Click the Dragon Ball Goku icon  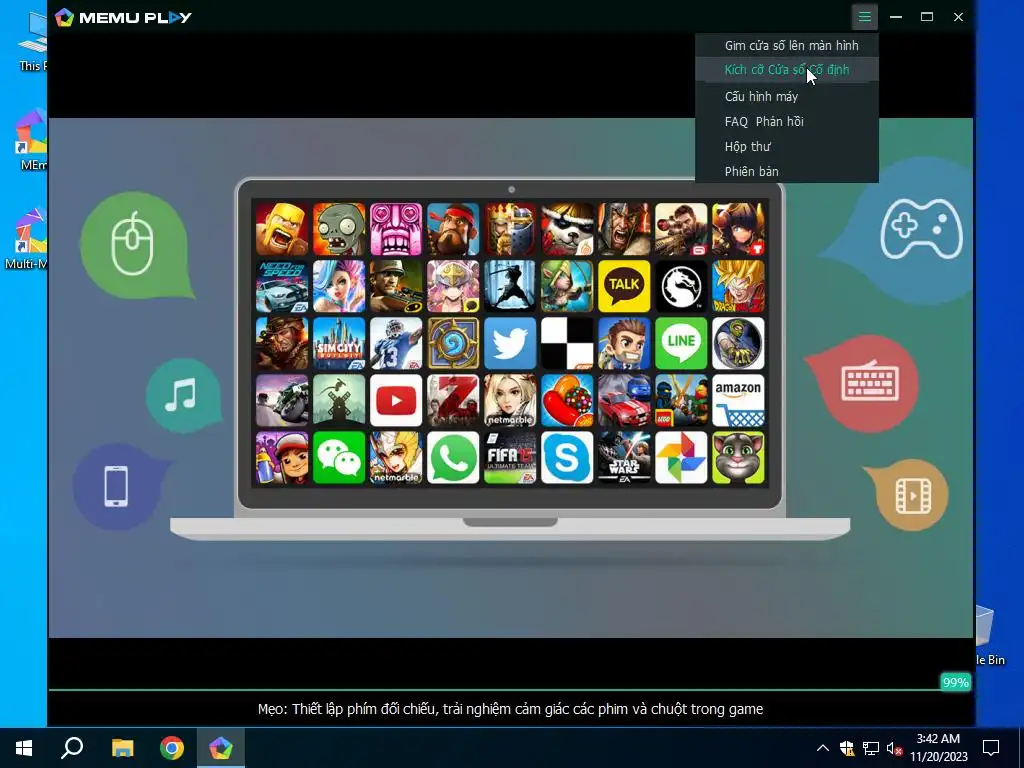pyautogui.click(x=738, y=286)
